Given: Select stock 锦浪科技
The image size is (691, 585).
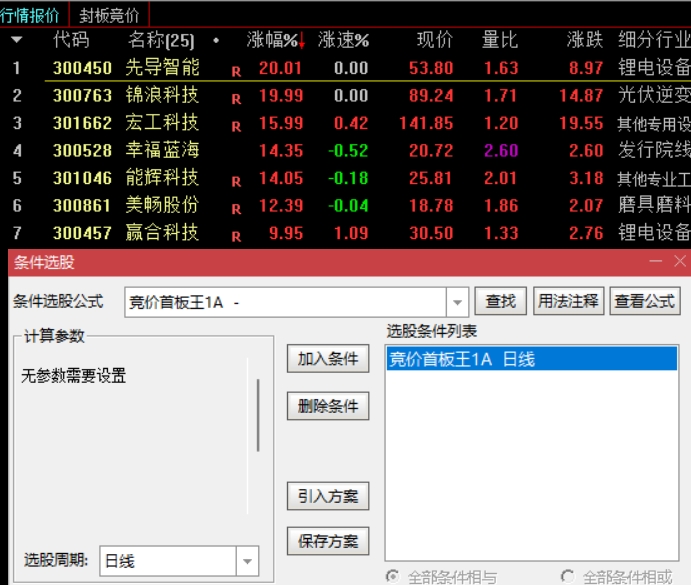Looking at the screenshot, I should tap(162, 95).
